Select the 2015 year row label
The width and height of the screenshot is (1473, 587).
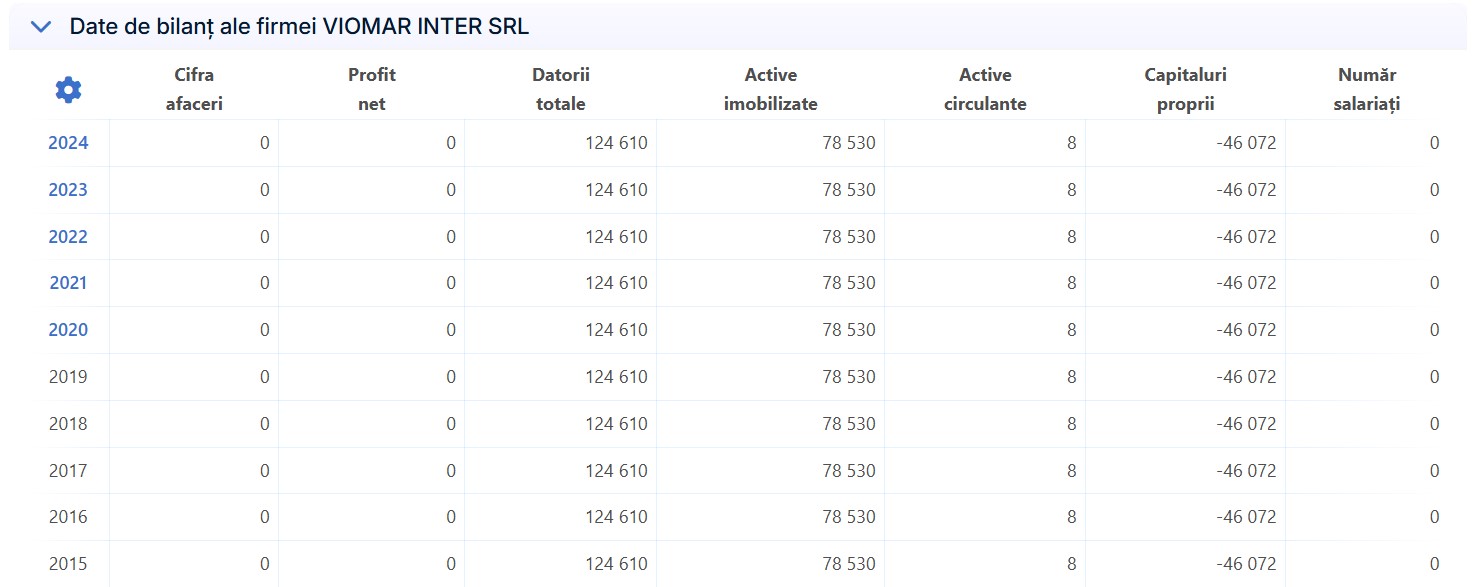coord(68,564)
